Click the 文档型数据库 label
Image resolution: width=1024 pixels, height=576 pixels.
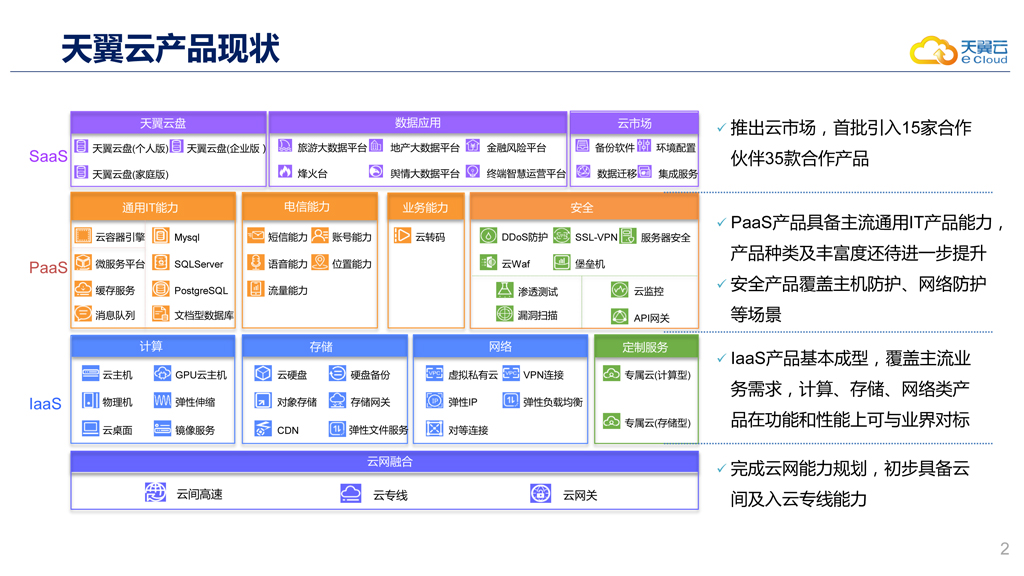[204, 315]
